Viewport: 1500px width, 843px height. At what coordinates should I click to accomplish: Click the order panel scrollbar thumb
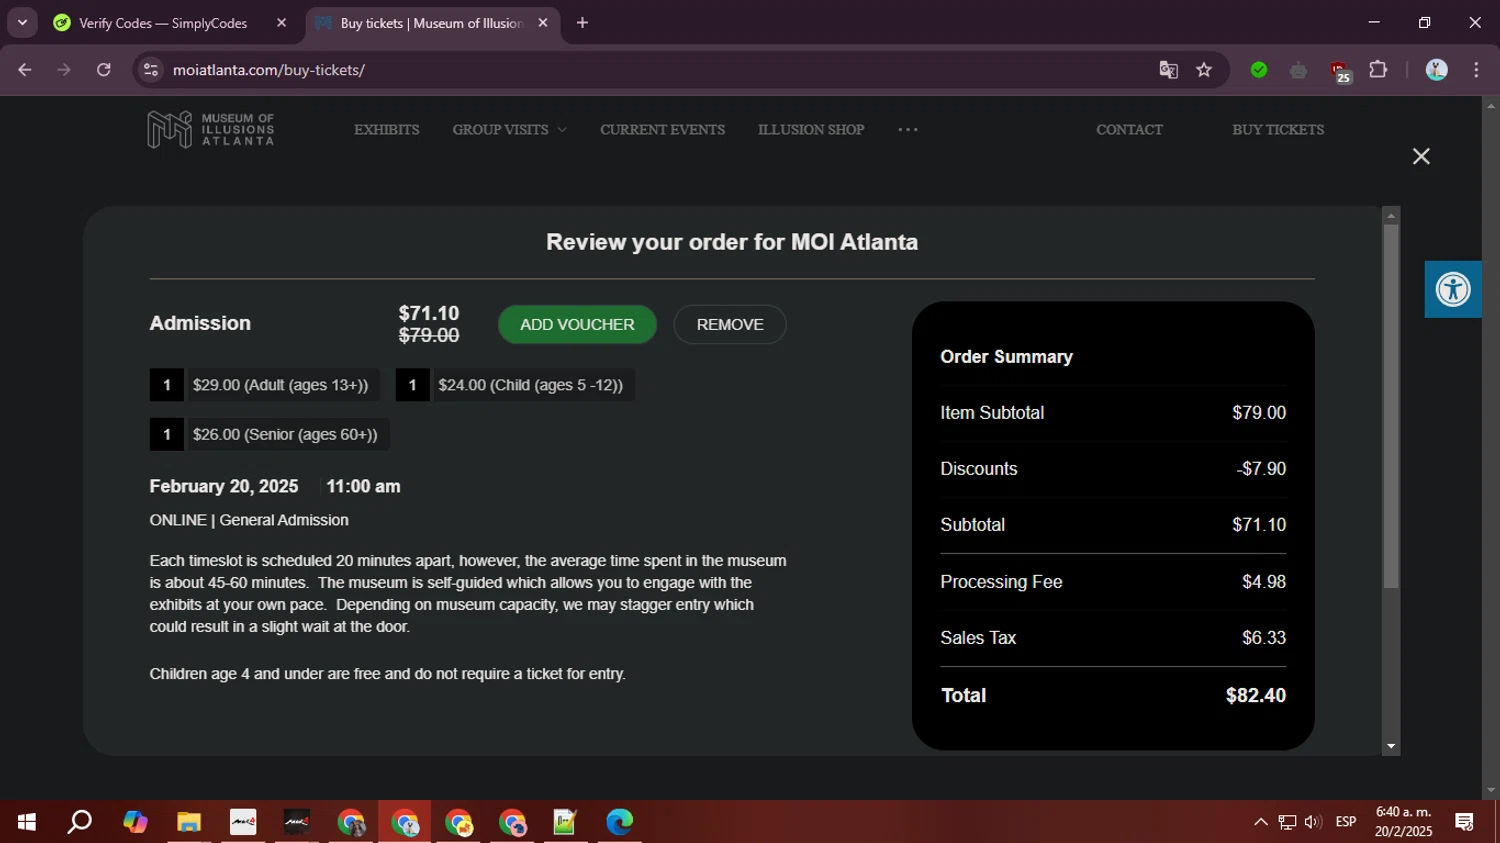(x=1391, y=405)
